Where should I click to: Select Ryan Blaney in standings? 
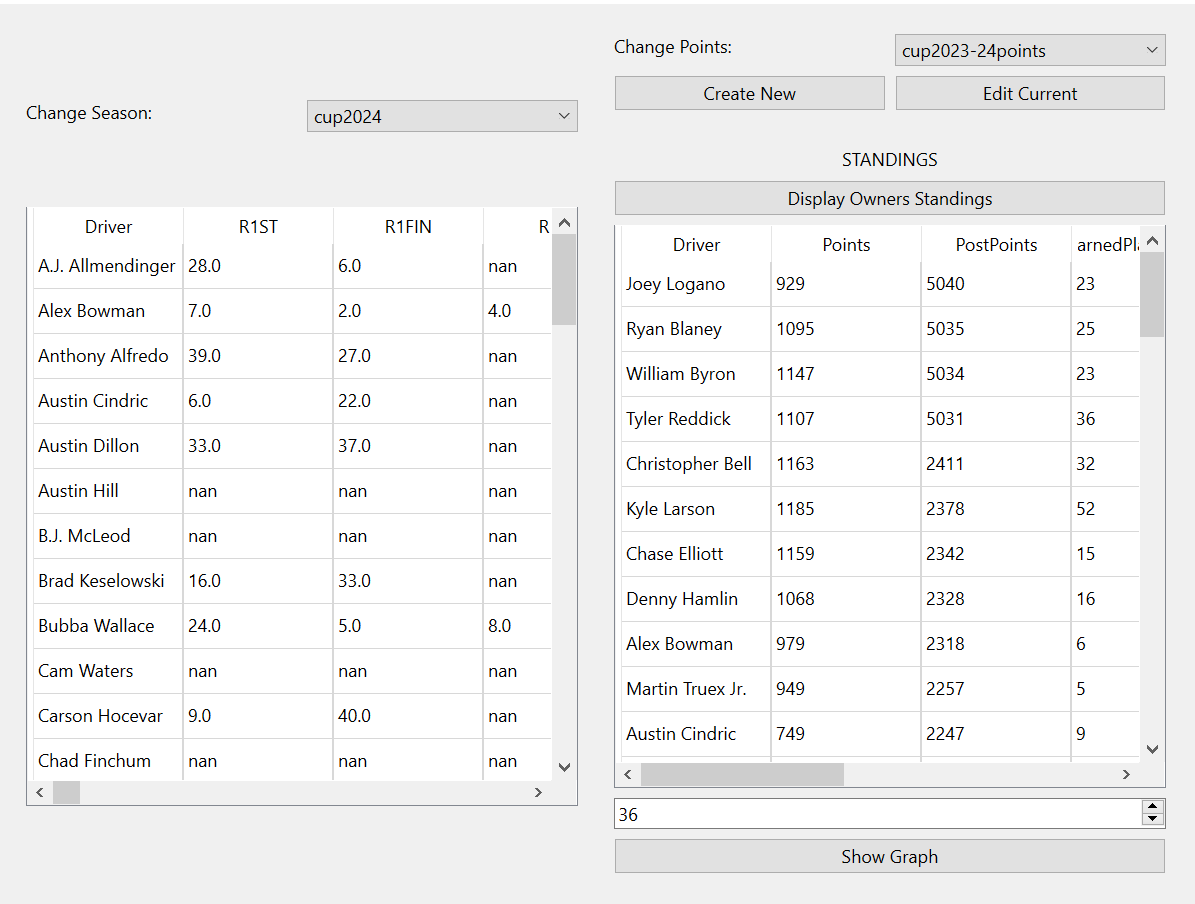696,329
